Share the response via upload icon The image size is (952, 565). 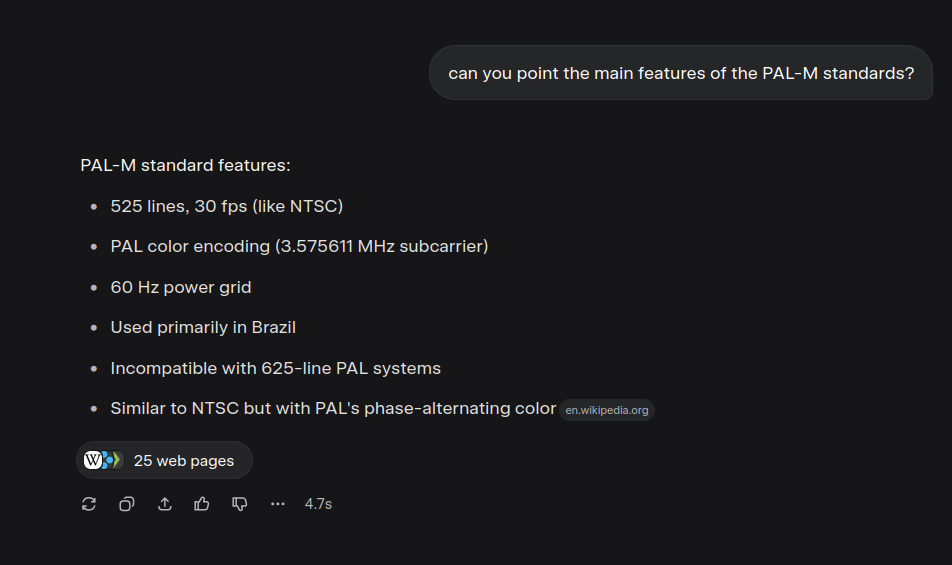165,504
